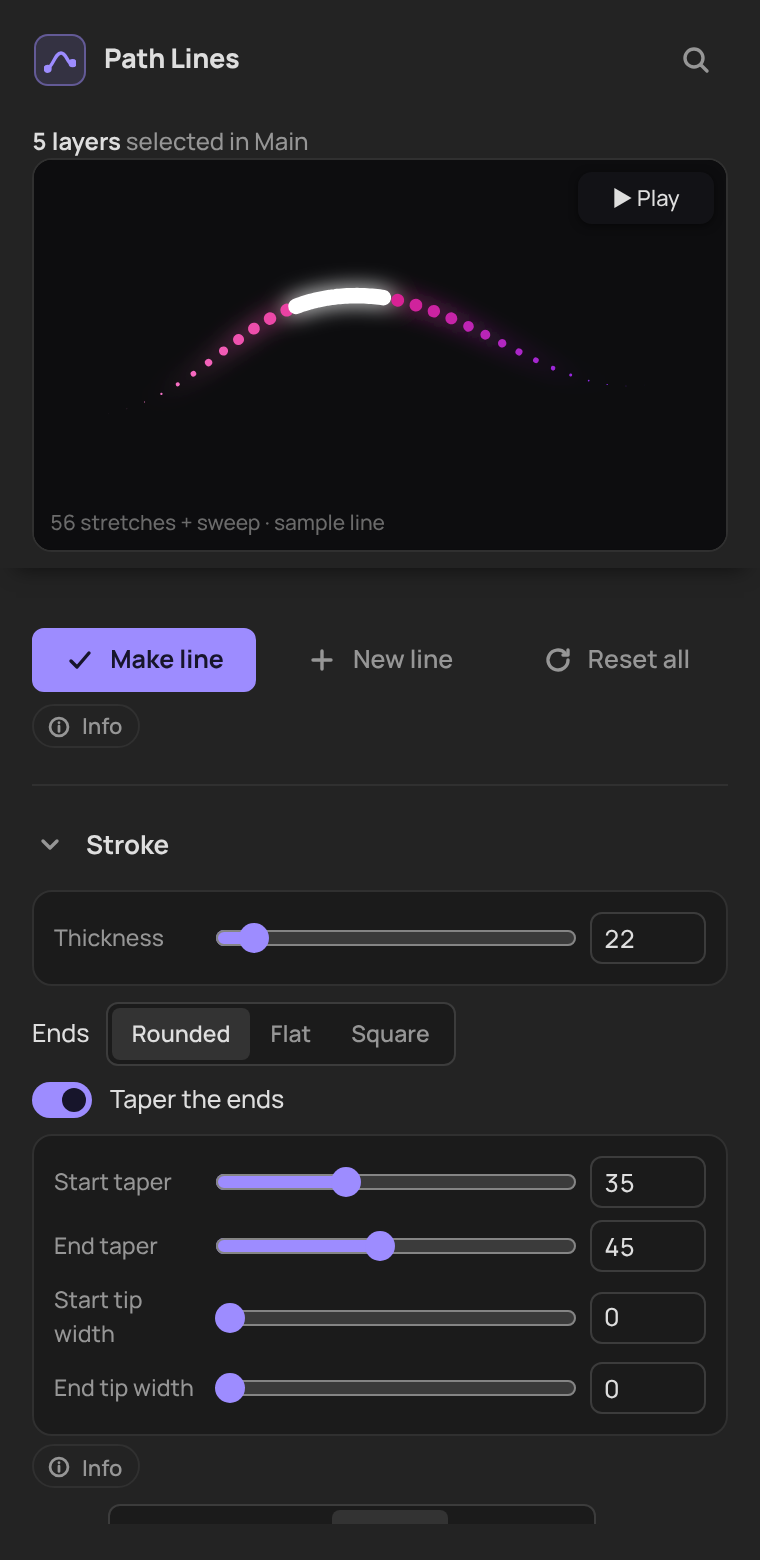Click the Path Lines logo icon
Viewport: 760px width, 1560px height.
point(60,59)
